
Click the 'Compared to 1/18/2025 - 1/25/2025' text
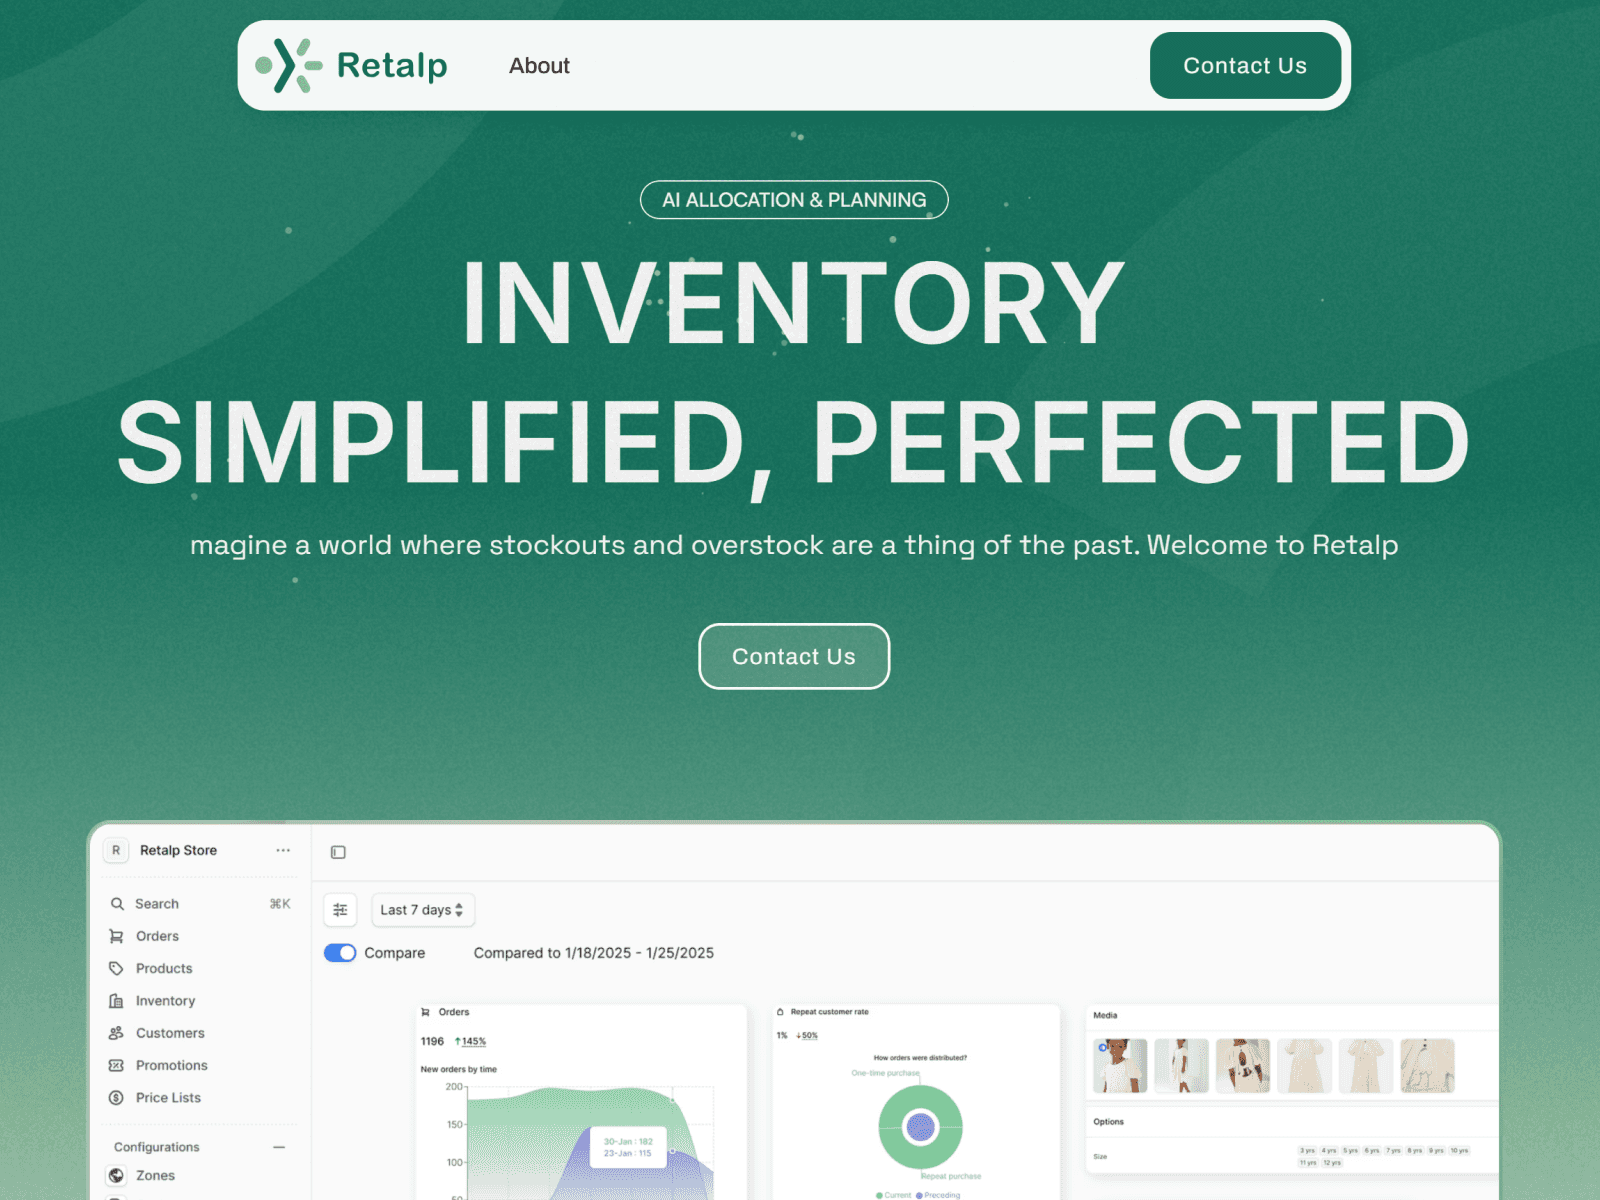594,953
